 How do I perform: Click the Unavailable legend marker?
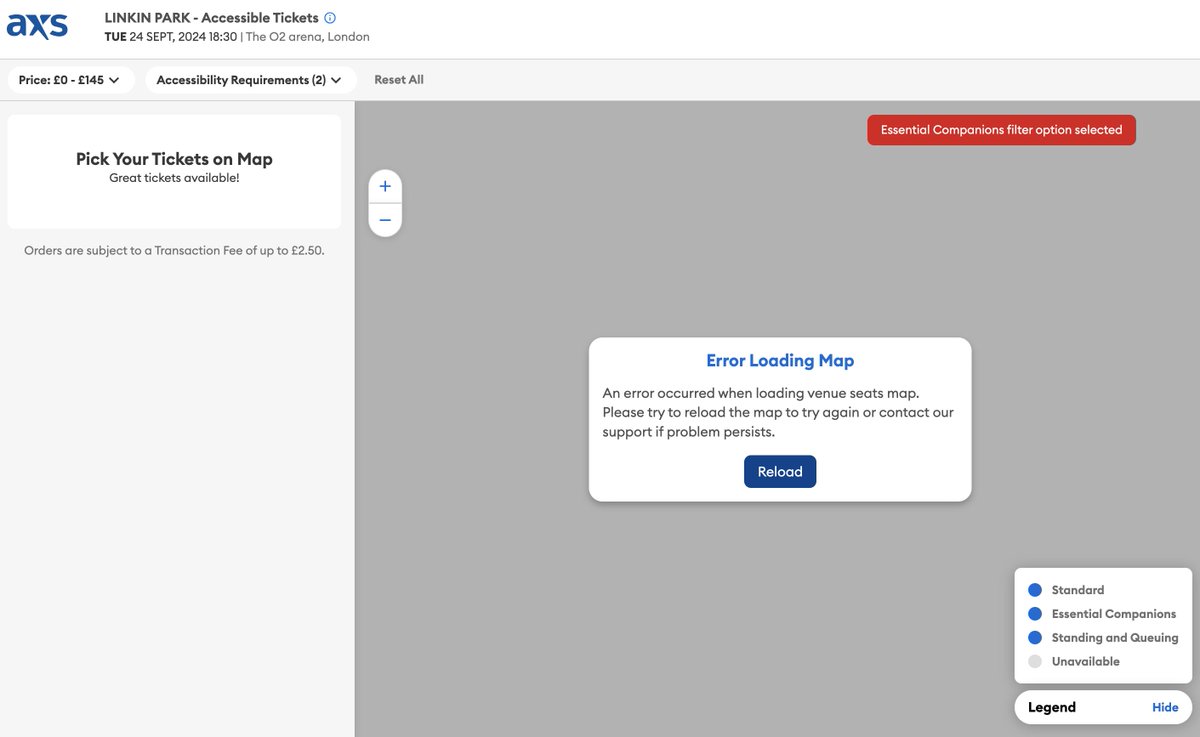coord(1035,661)
